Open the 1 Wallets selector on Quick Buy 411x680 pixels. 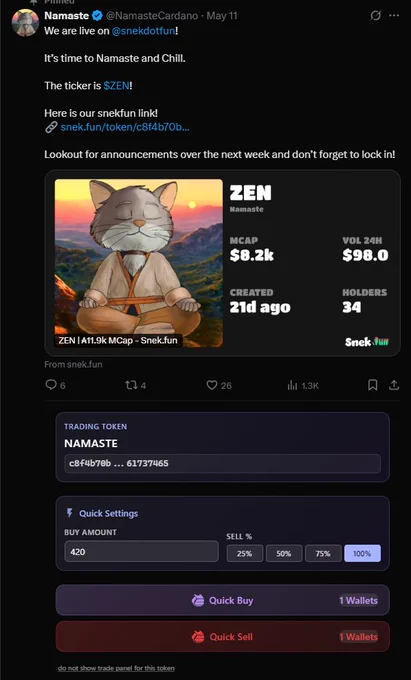(x=359, y=601)
